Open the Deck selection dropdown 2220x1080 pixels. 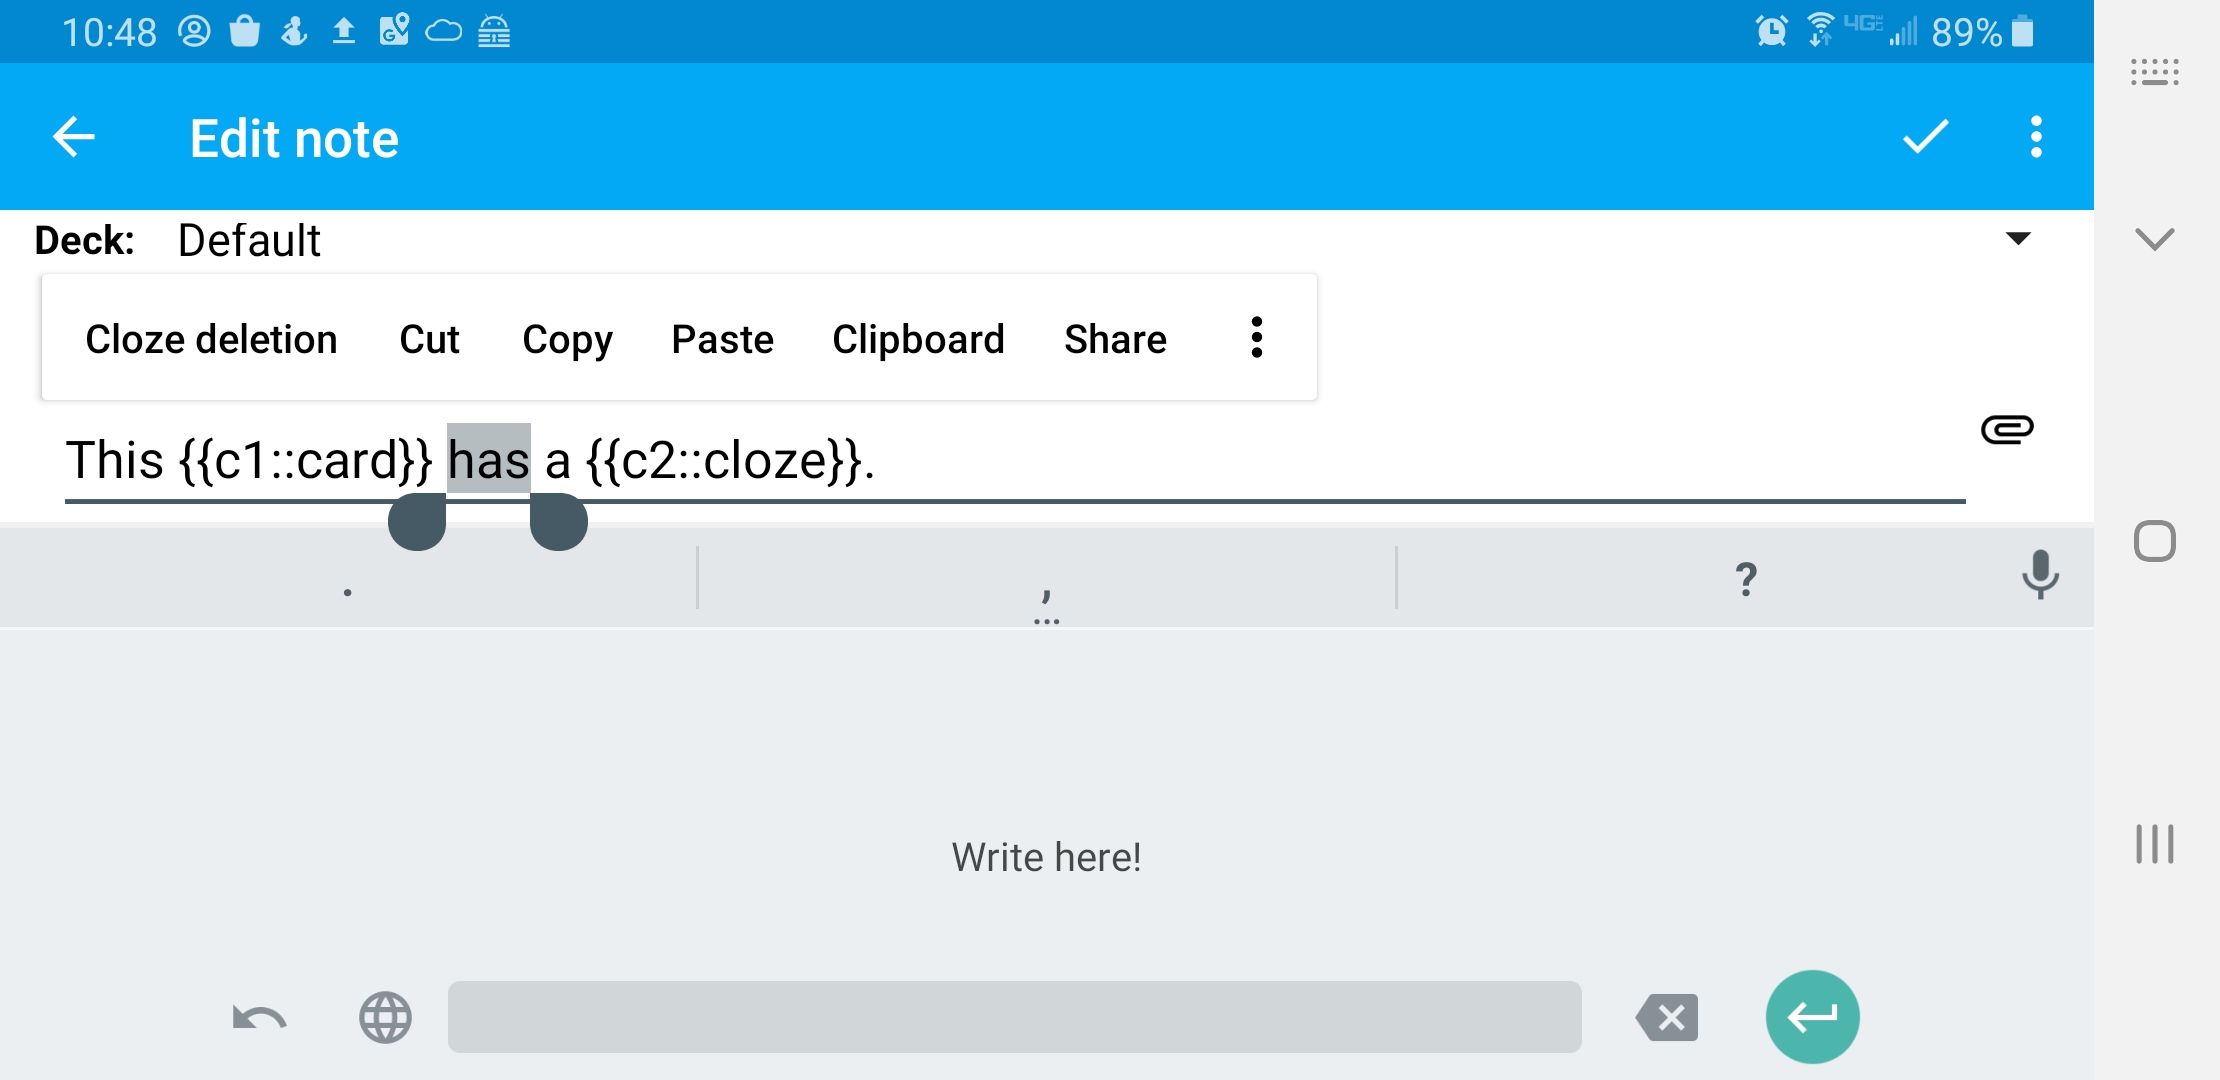point(2019,238)
